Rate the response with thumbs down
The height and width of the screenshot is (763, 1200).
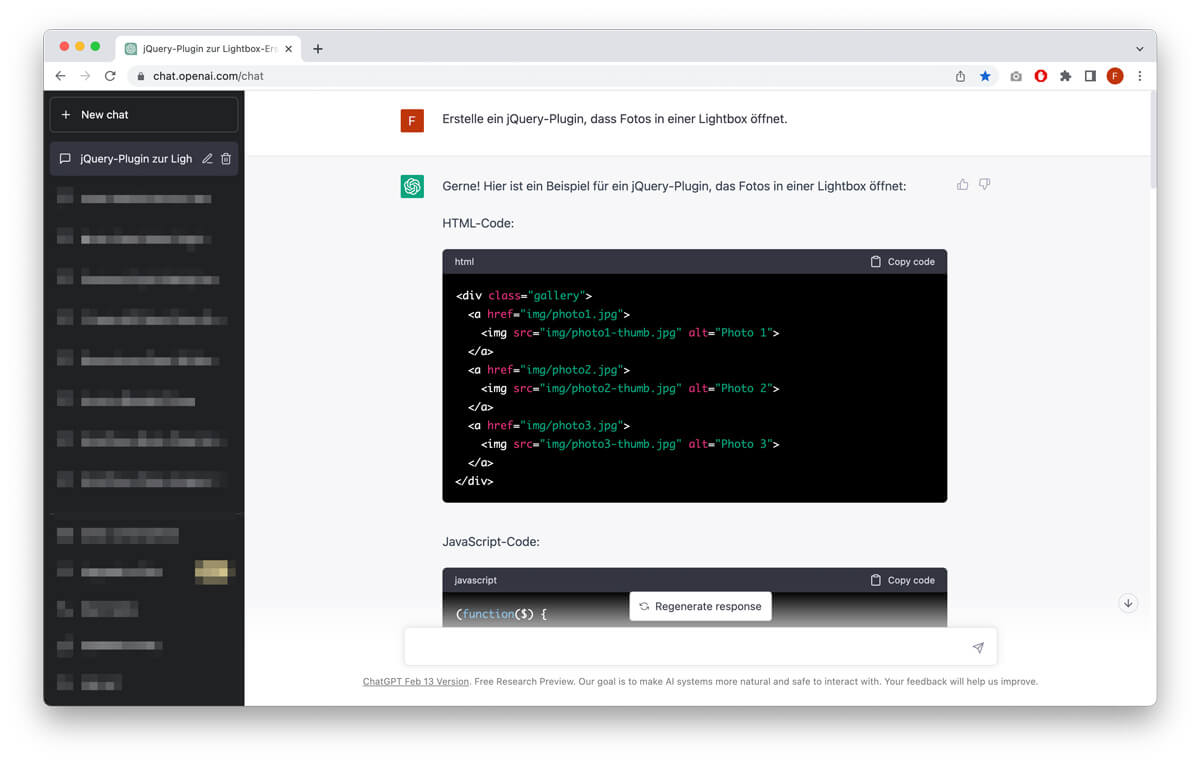985,184
